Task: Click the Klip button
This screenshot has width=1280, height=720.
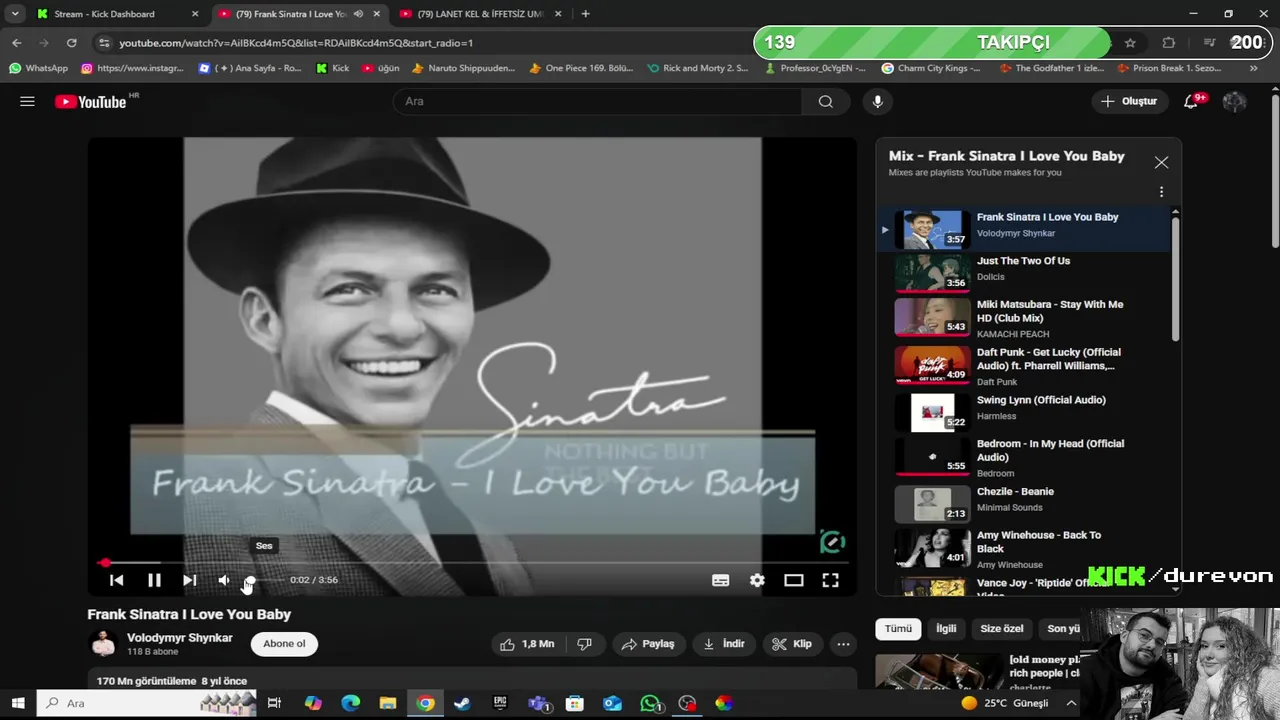Action: (792, 644)
